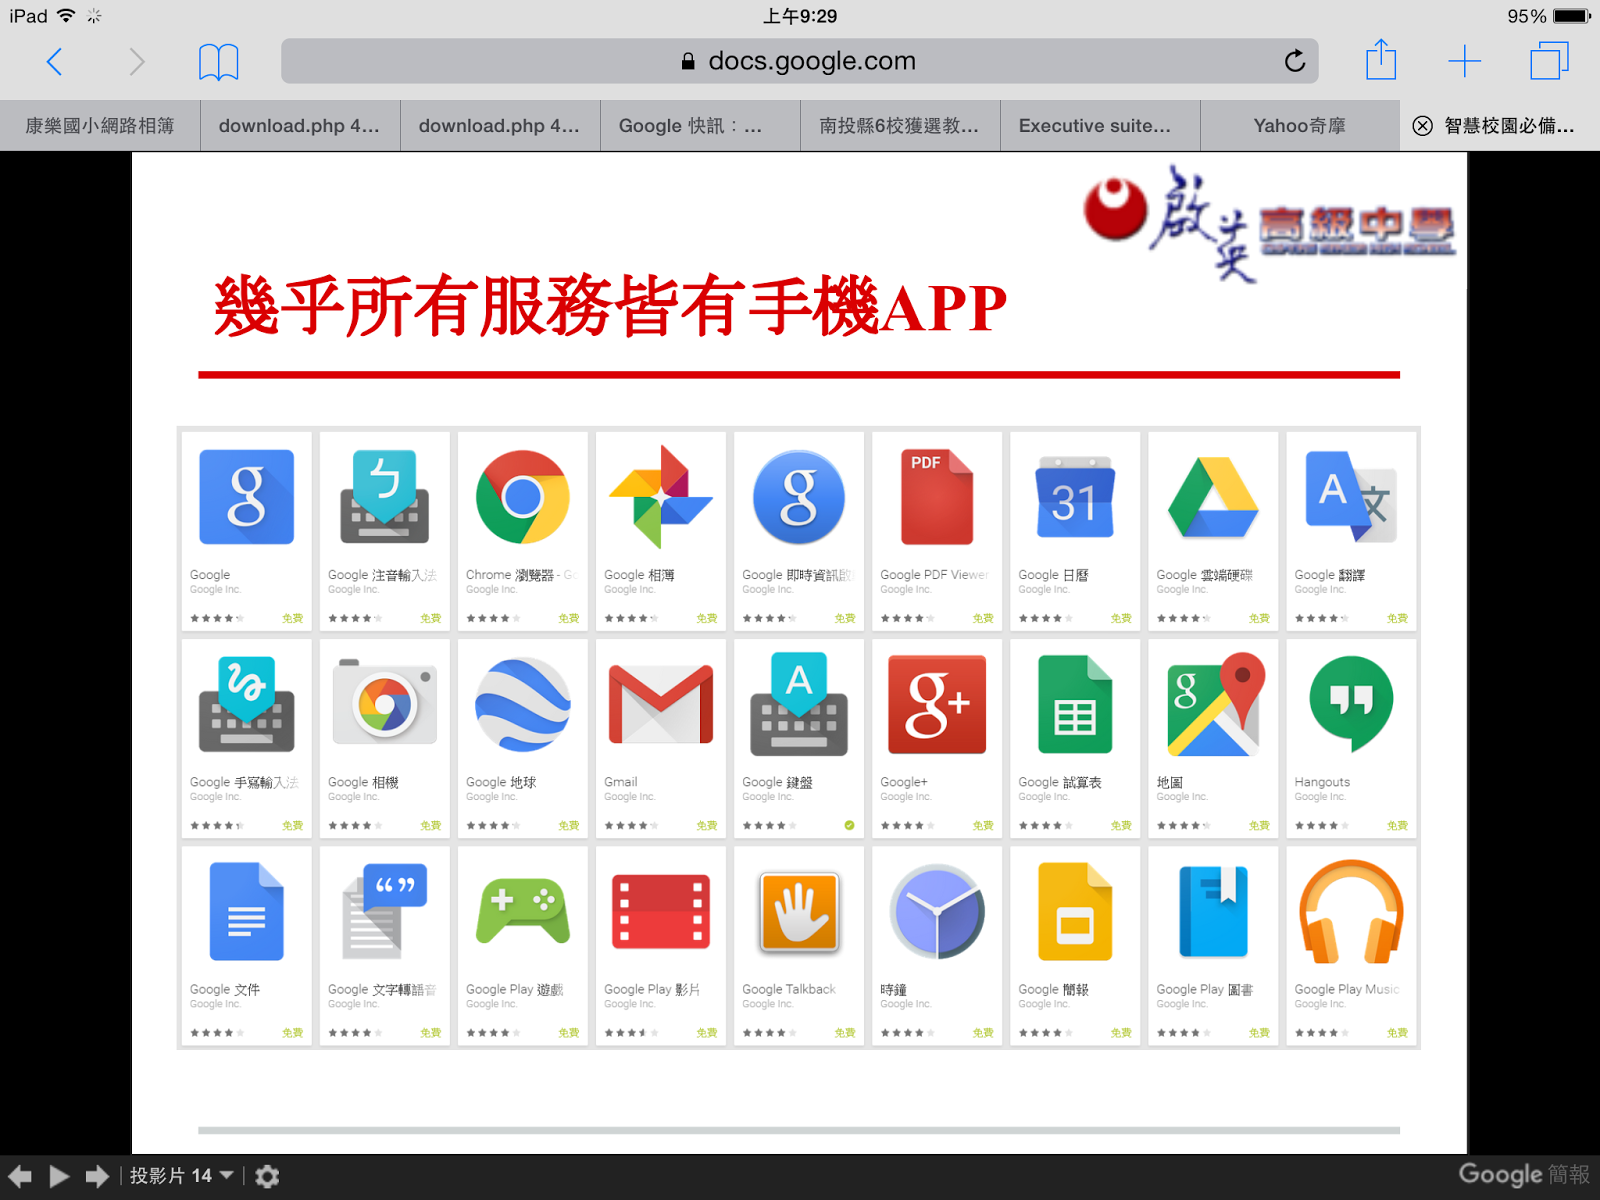Tap the Chrome 瀏覽器 app icon

coord(522,497)
